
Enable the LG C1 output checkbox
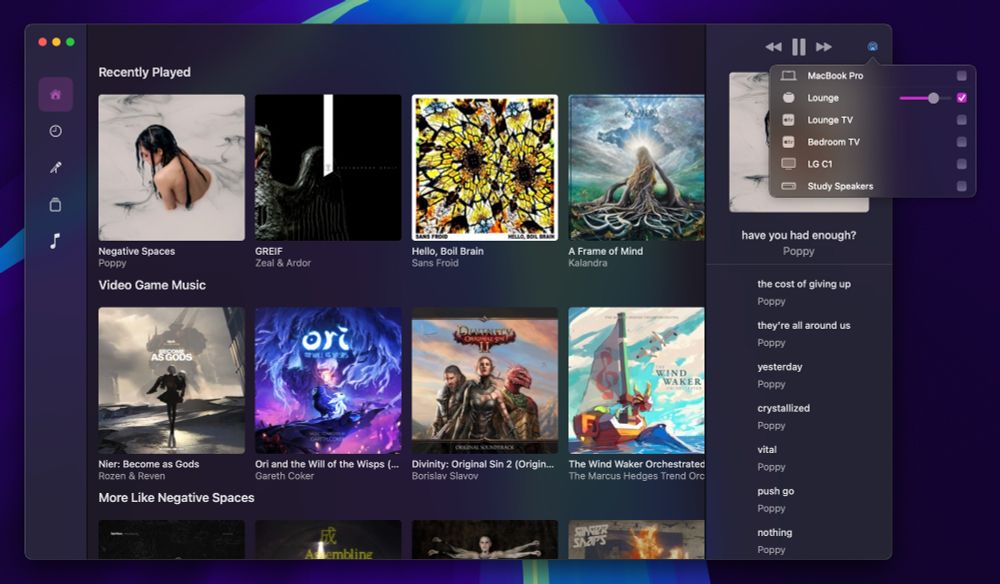click(x=962, y=164)
